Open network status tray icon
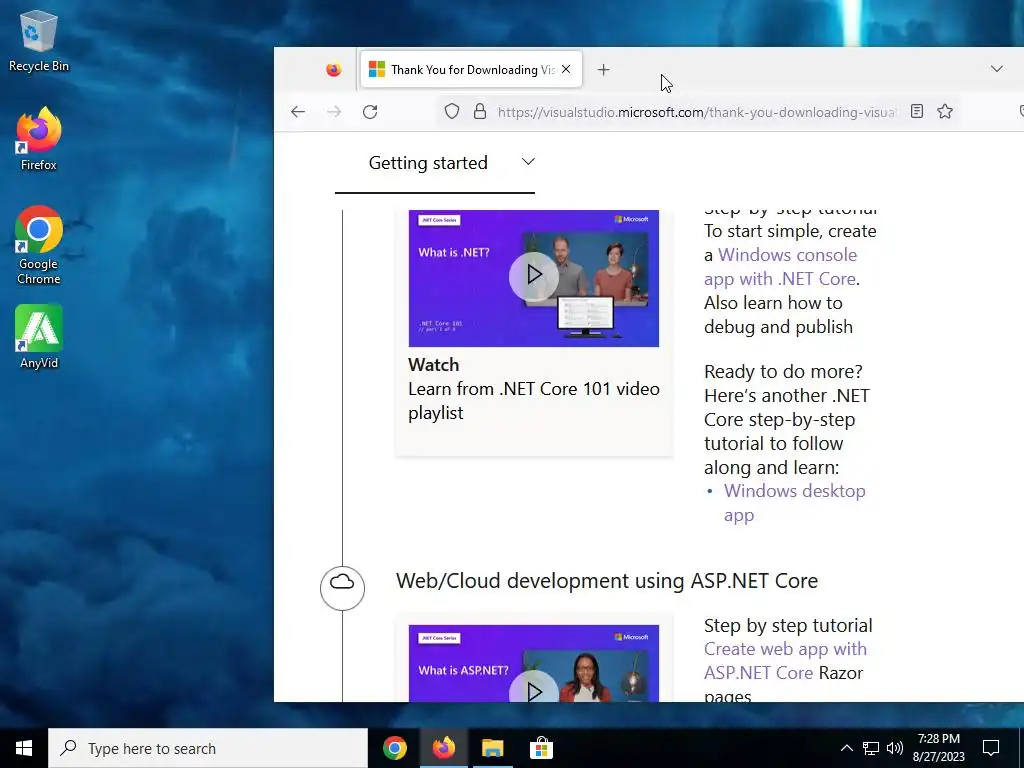 click(871, 748)
